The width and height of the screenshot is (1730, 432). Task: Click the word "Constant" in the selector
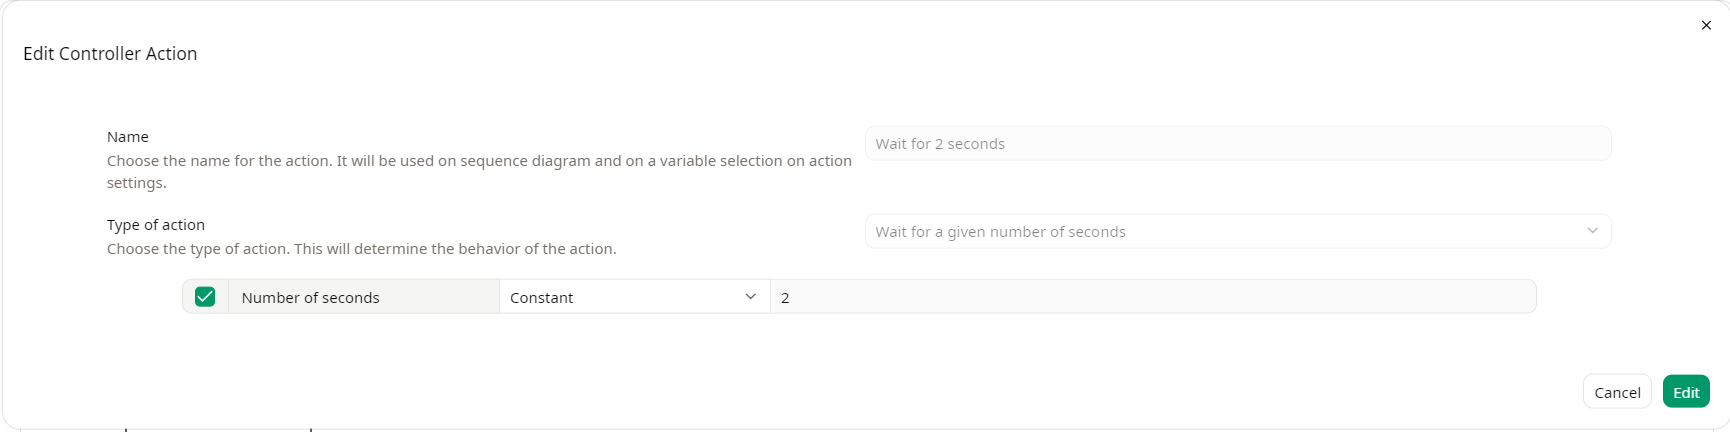tap(541, 298)
